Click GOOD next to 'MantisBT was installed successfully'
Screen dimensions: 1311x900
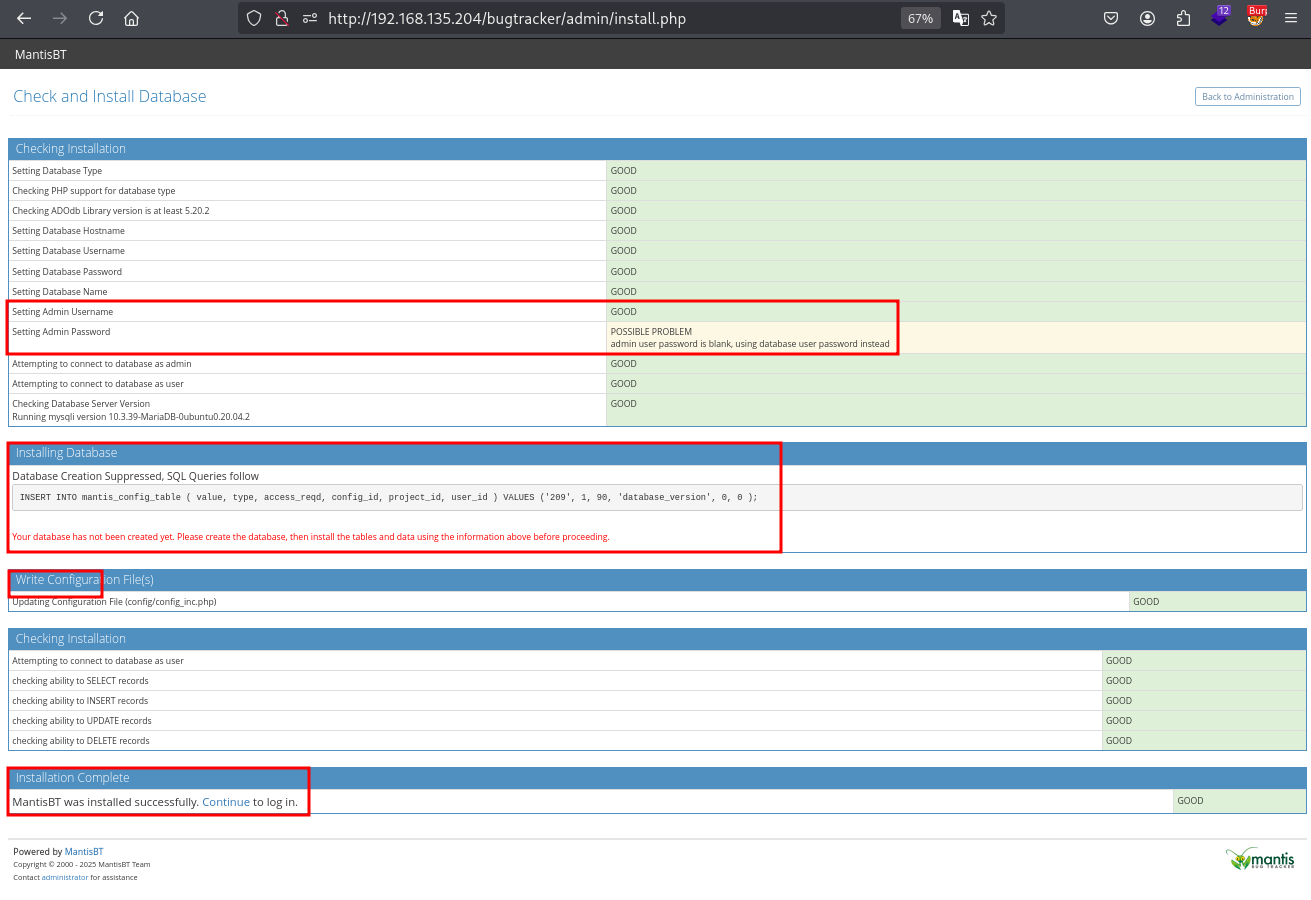click(x=1190, y=801)
